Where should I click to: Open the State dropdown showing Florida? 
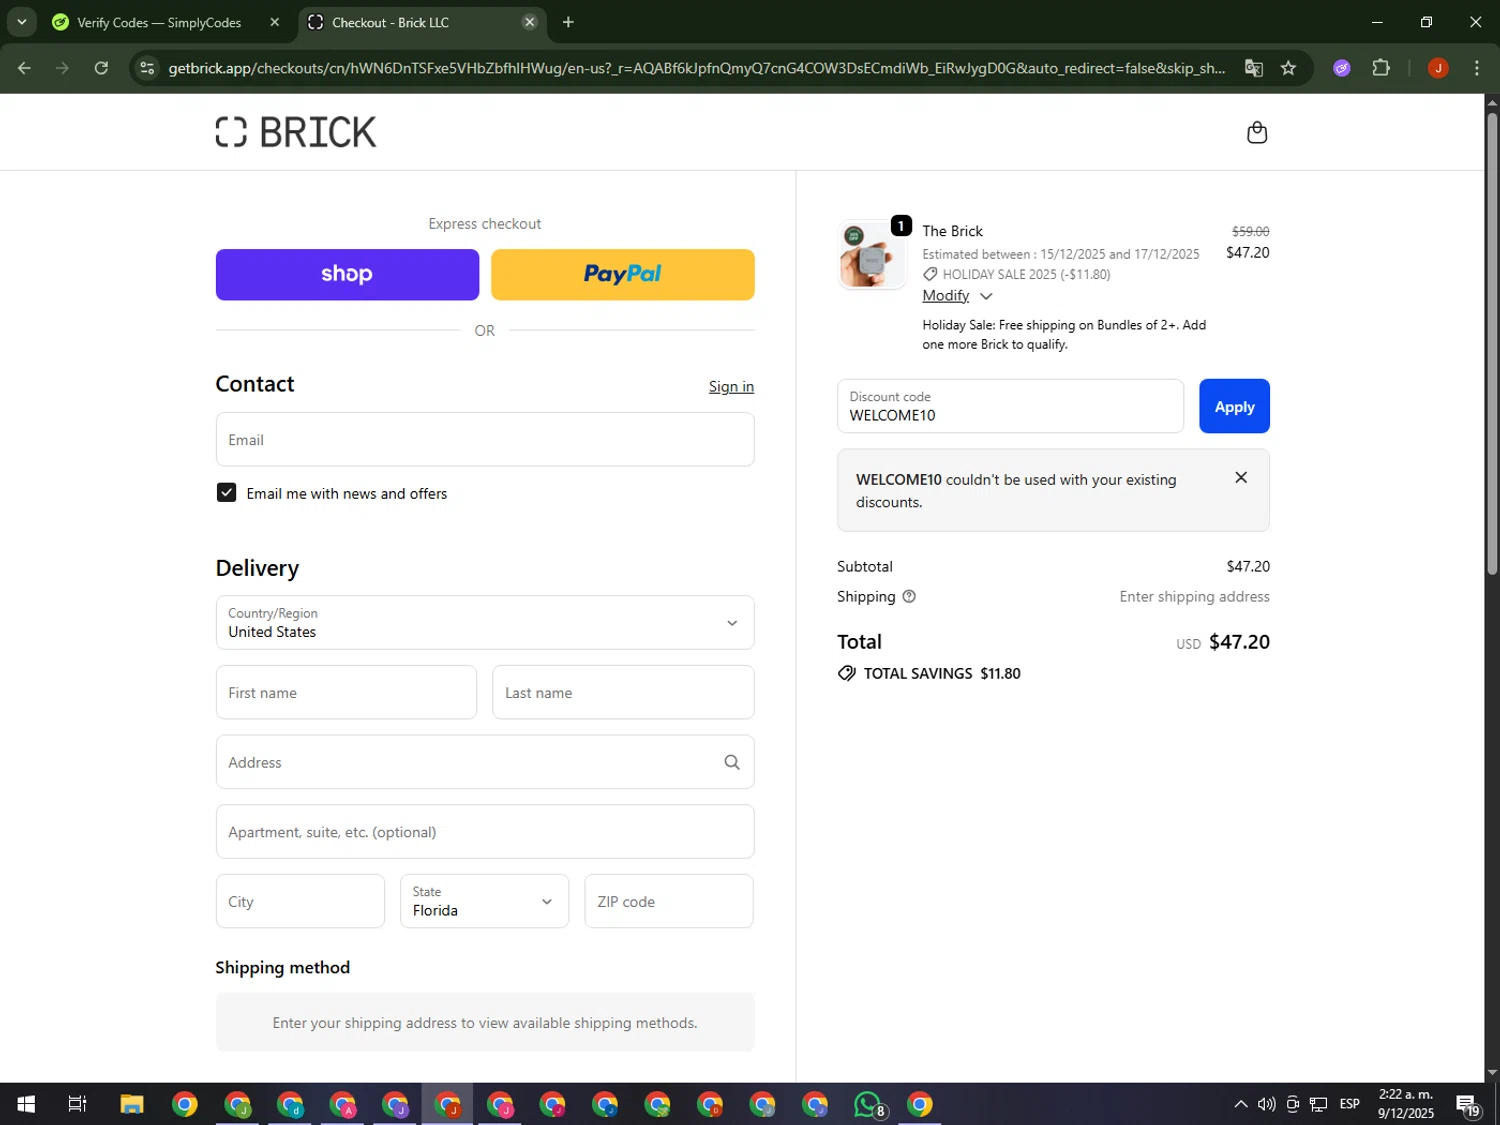[485, 901]
